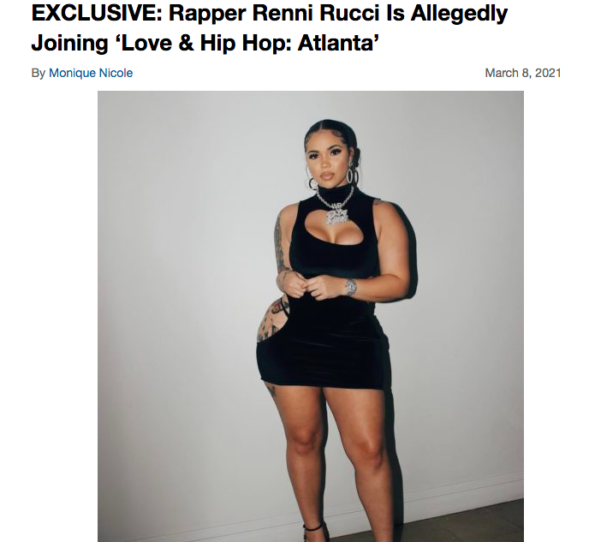Screen dimensions: 595x542
Task: Click the 'By' label before author name
Action: coord(38,73)
